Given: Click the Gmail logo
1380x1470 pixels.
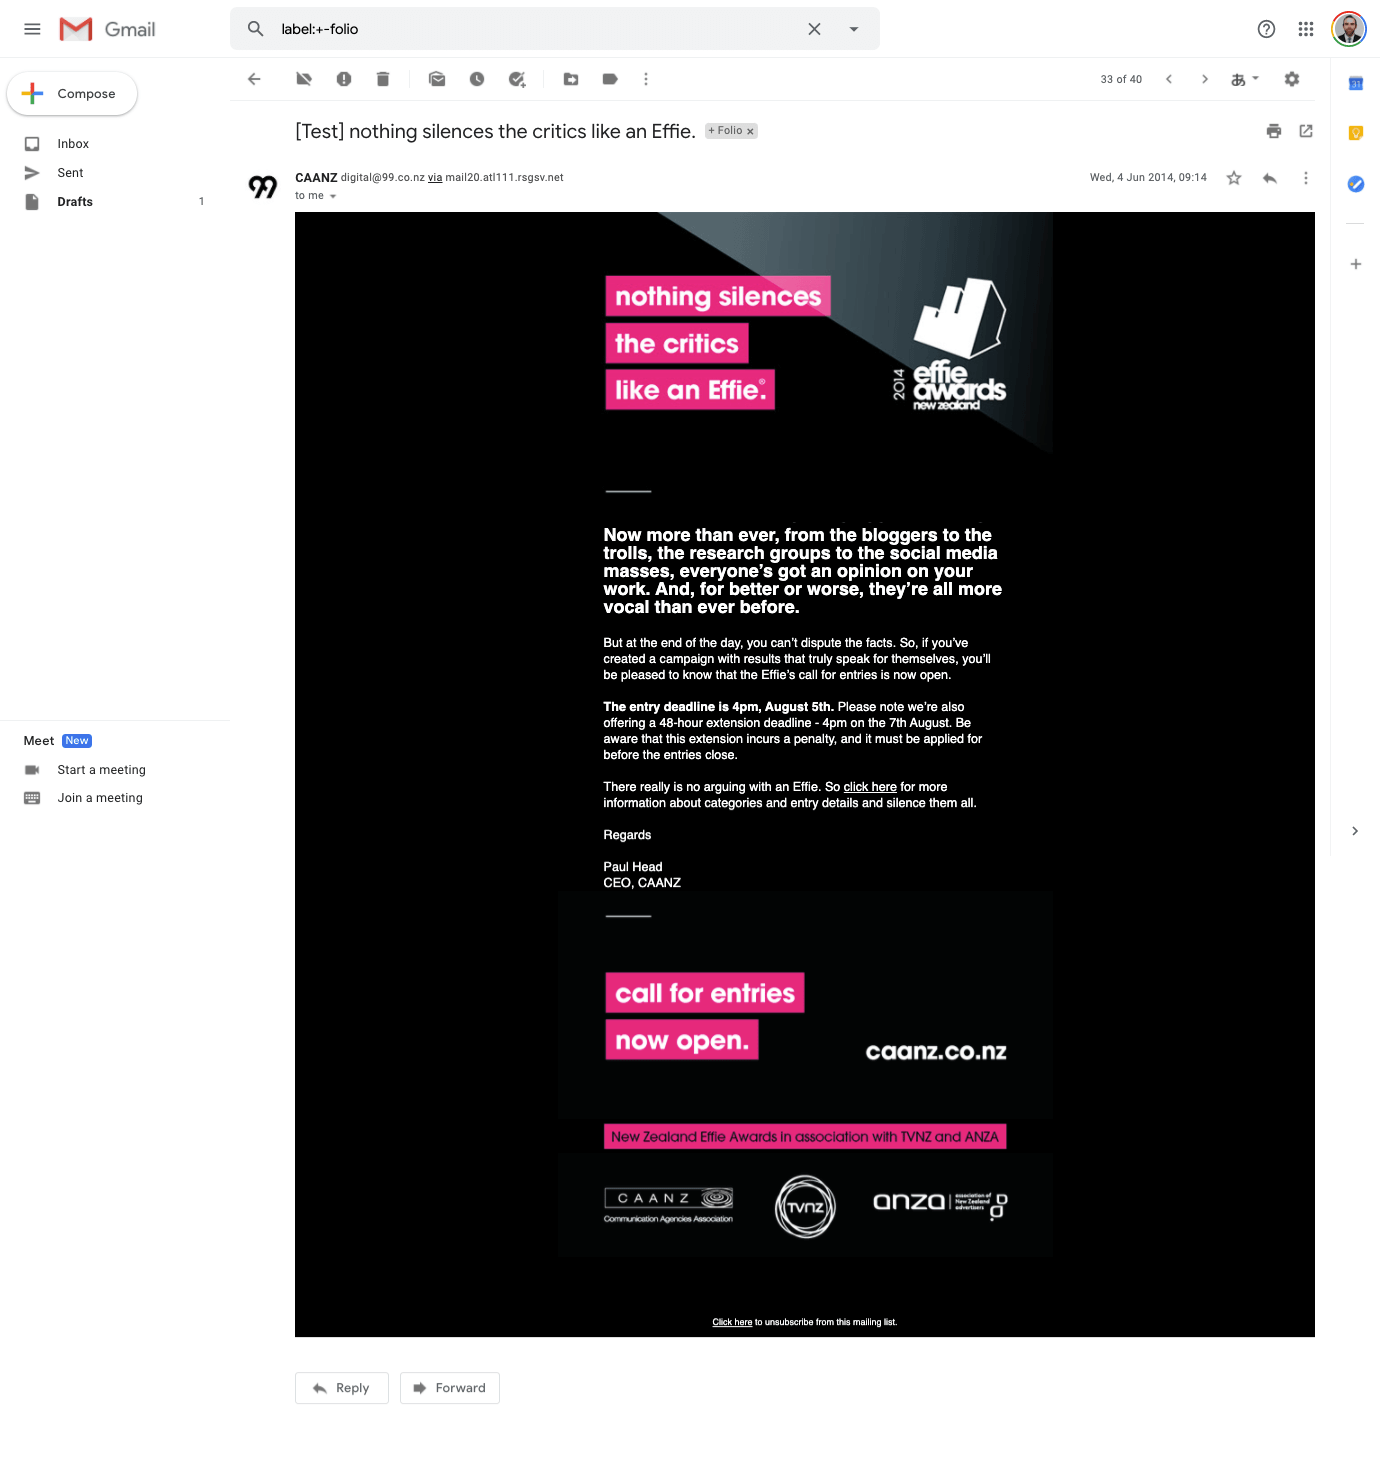Looking at the screenshot, I should (x=107, y=29).
